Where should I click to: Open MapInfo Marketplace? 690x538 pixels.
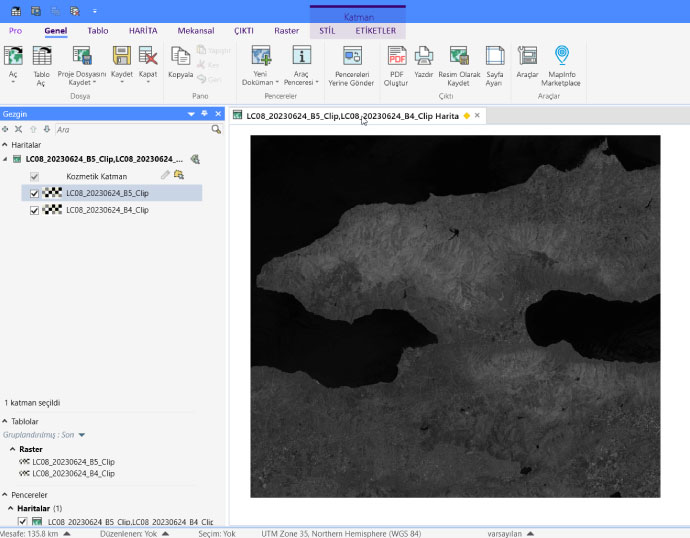560,62
